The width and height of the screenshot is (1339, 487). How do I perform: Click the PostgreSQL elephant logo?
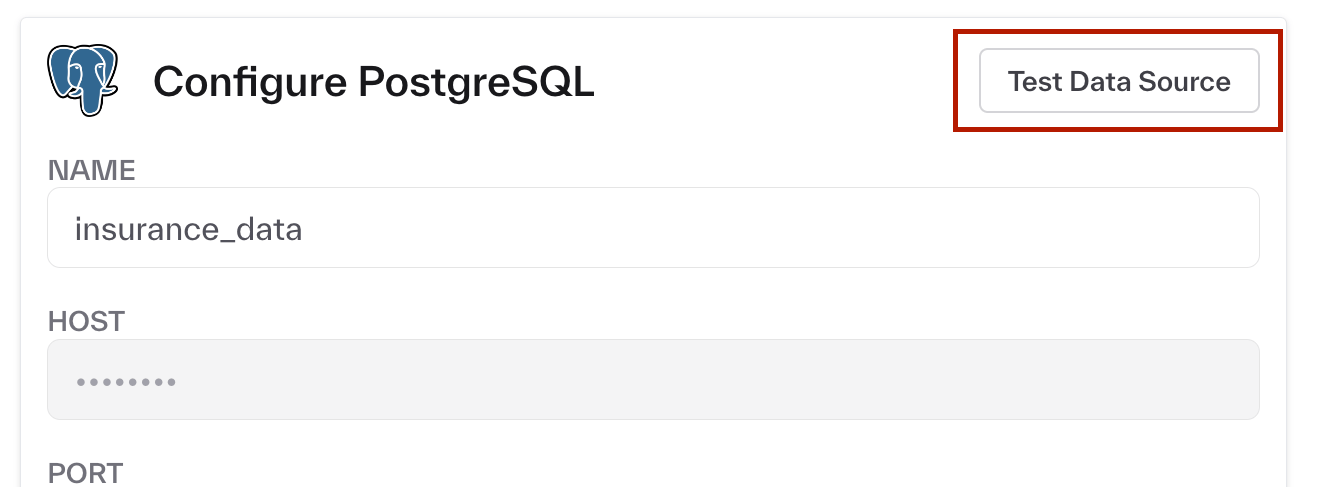click(x=81, y=81)
